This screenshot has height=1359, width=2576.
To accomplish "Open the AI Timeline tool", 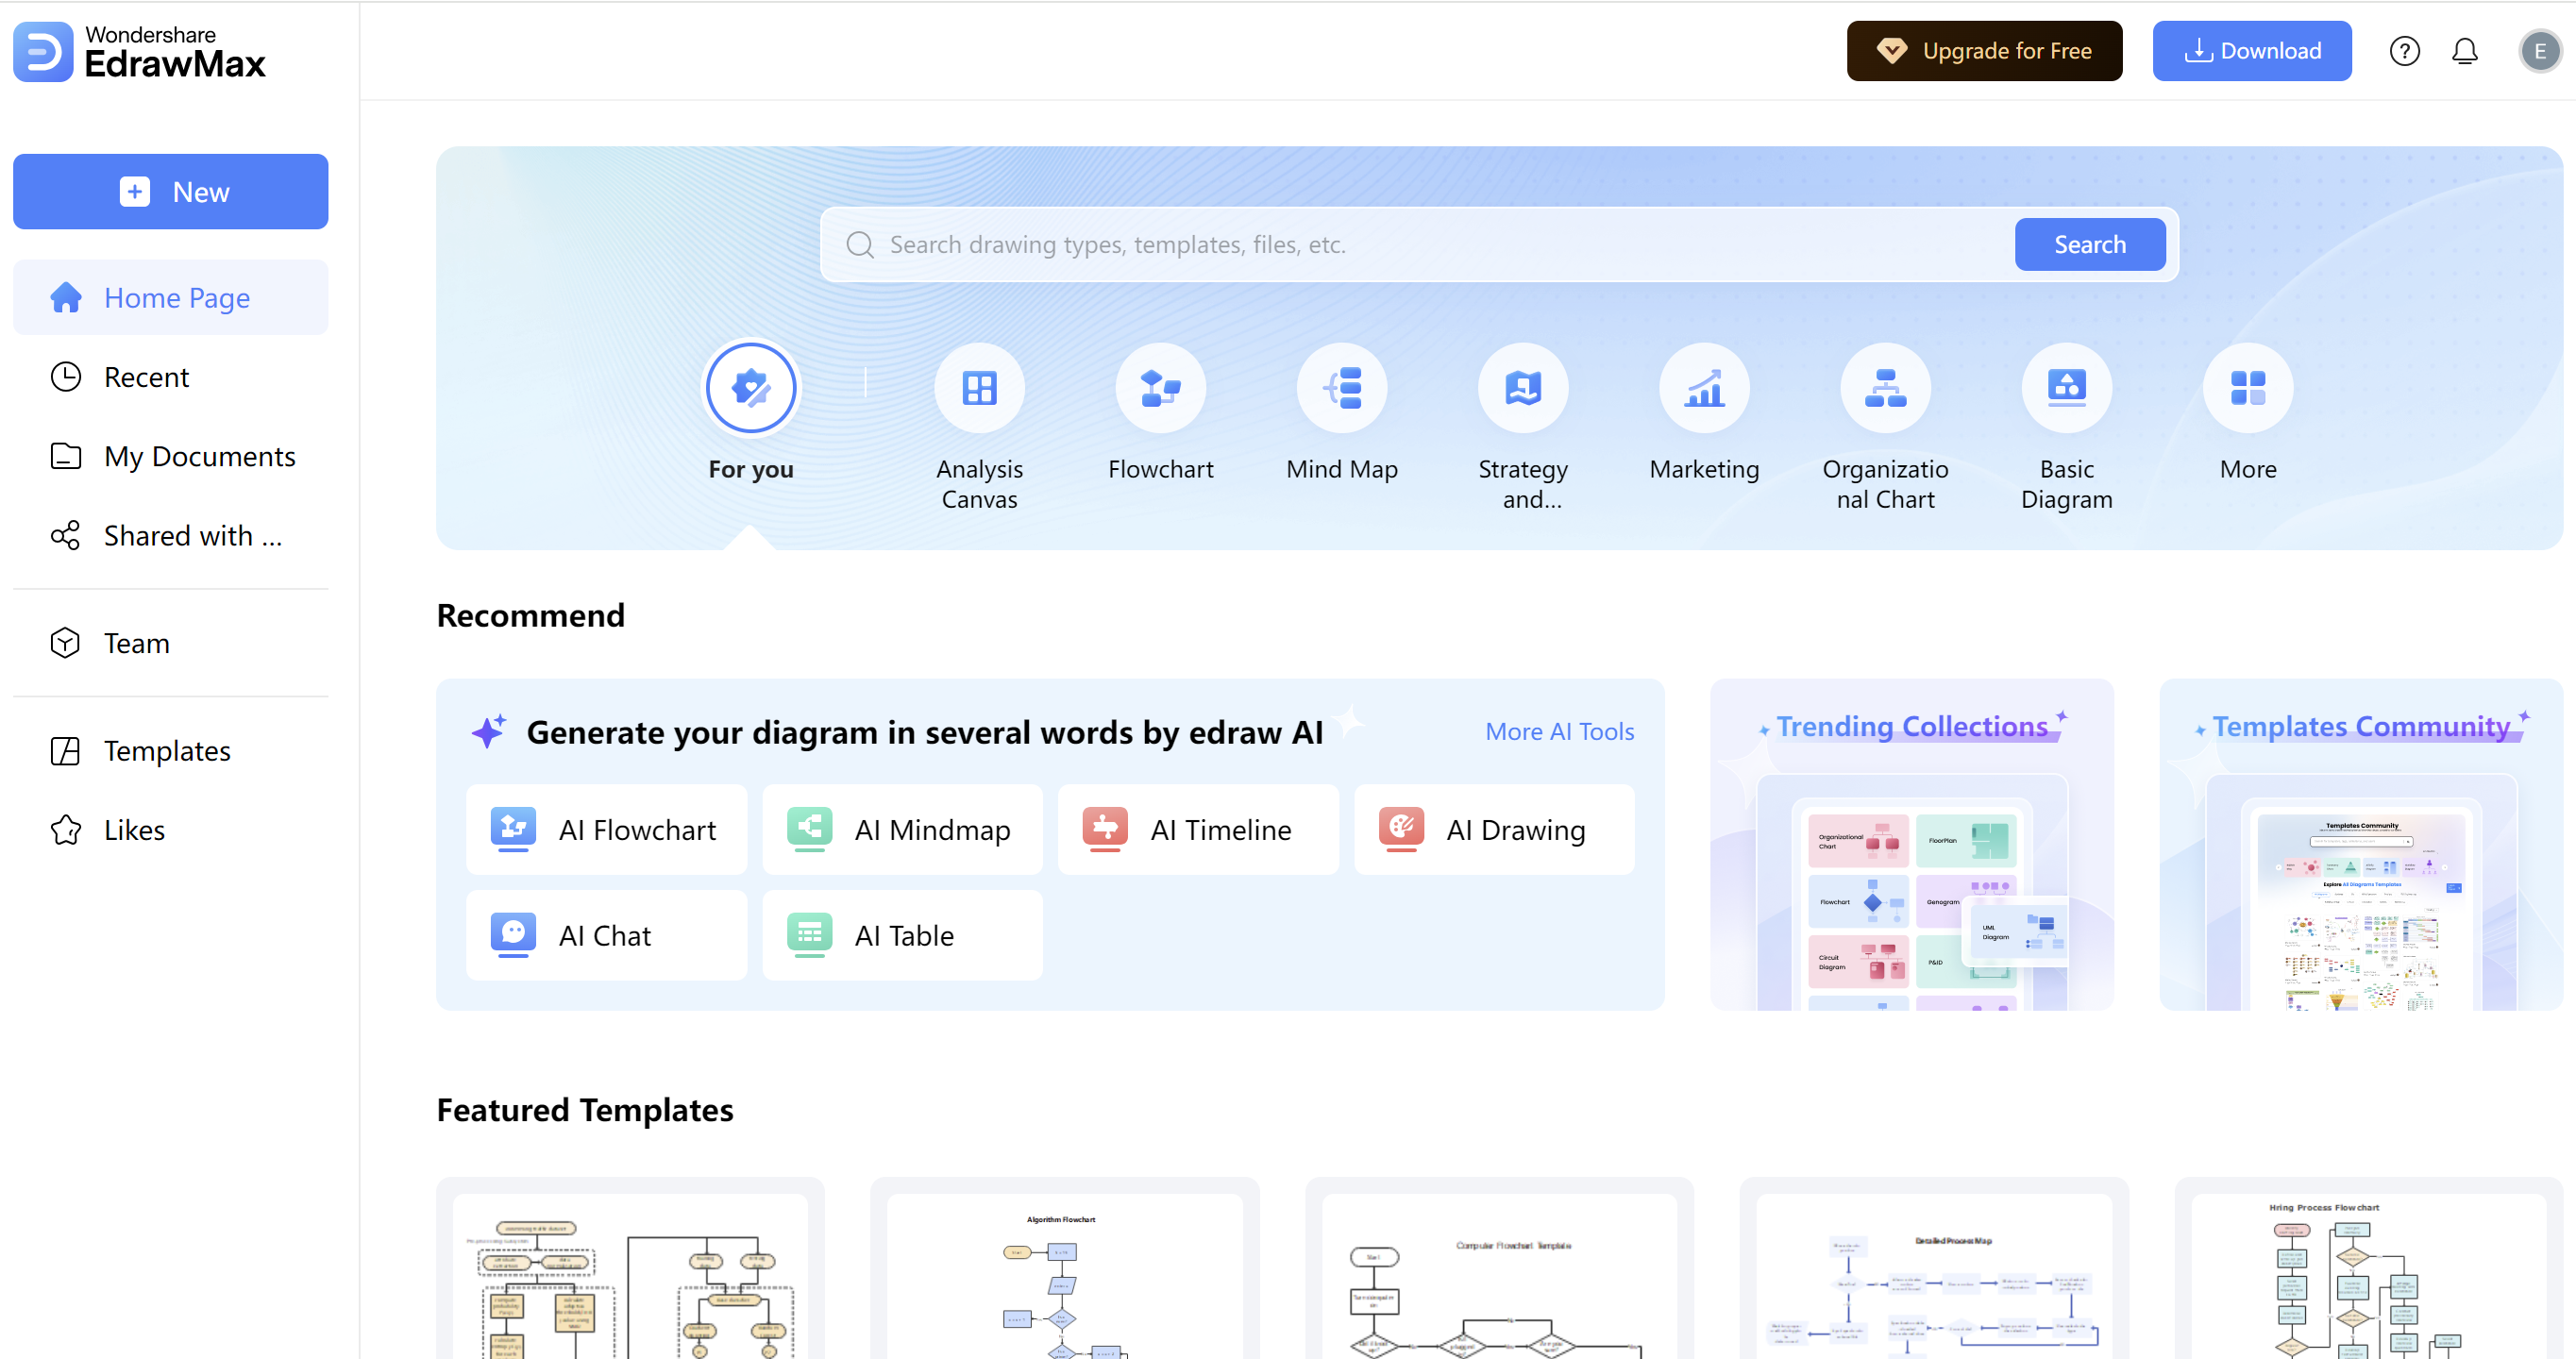I will (x=1200, y=831).
